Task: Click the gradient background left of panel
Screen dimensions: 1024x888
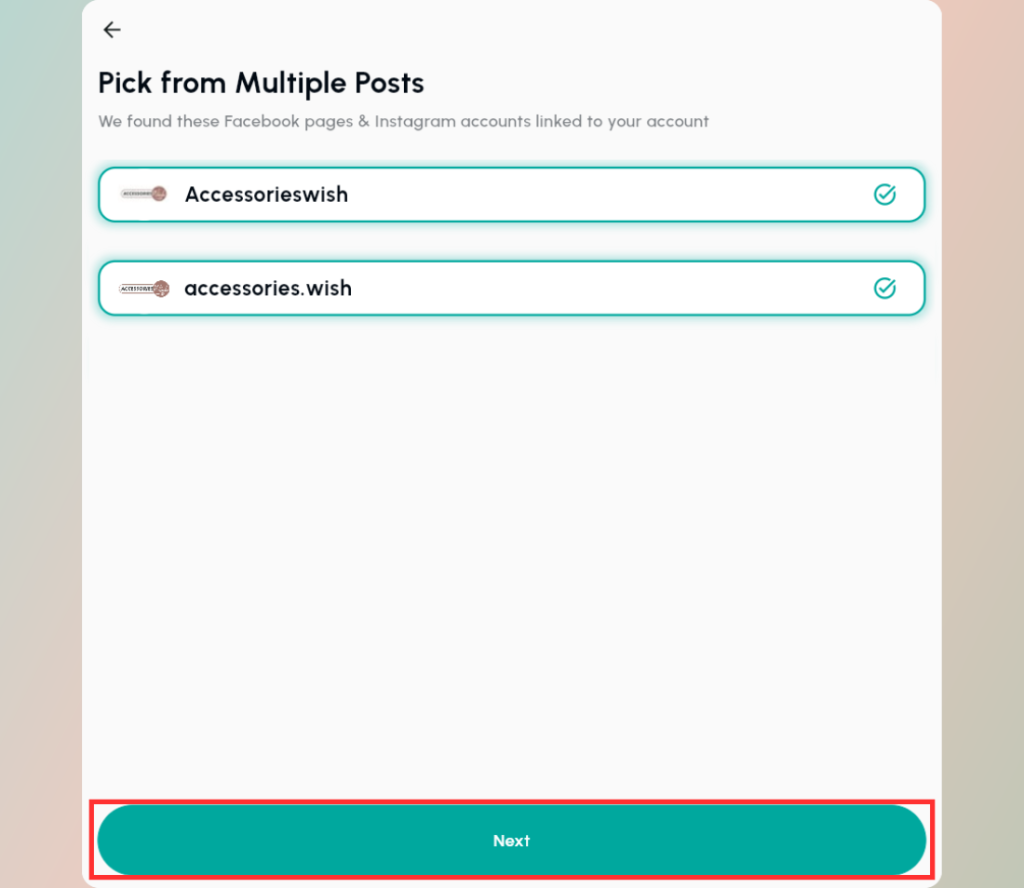Action: click(40, 450)
